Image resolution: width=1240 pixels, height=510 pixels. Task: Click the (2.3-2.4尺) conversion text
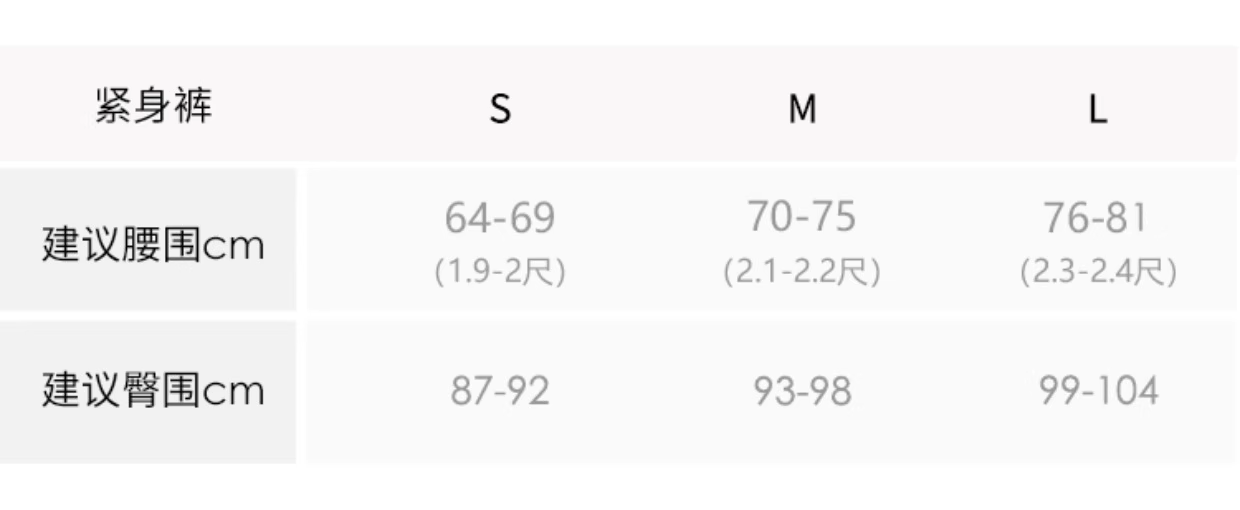pos(1097,272)
